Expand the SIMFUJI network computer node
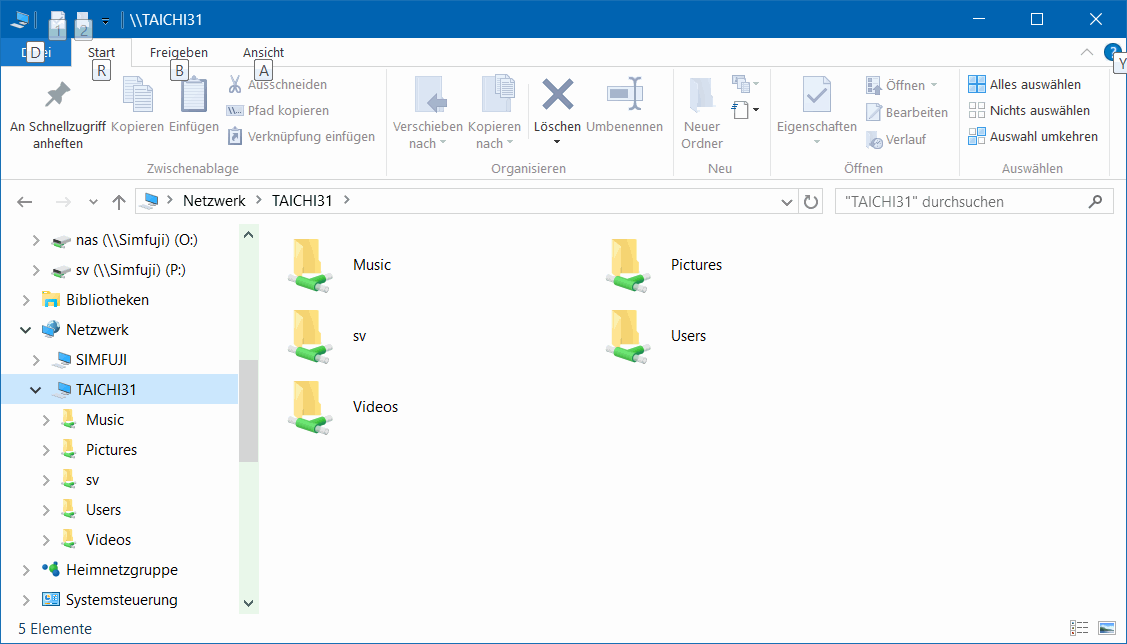Screen dimensions: 1127x644 tap(36, 360)
